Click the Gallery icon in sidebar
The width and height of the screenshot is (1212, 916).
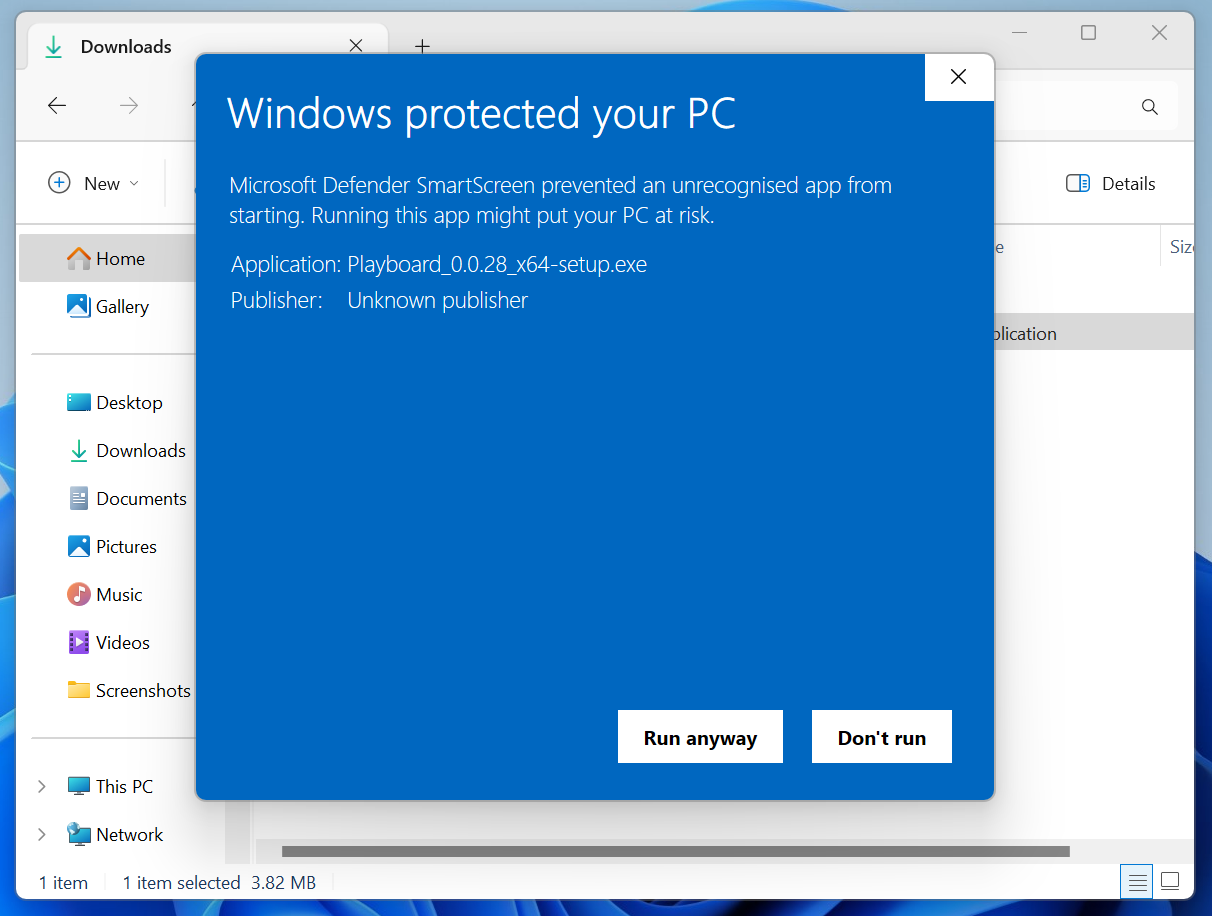tap(79, 307)
